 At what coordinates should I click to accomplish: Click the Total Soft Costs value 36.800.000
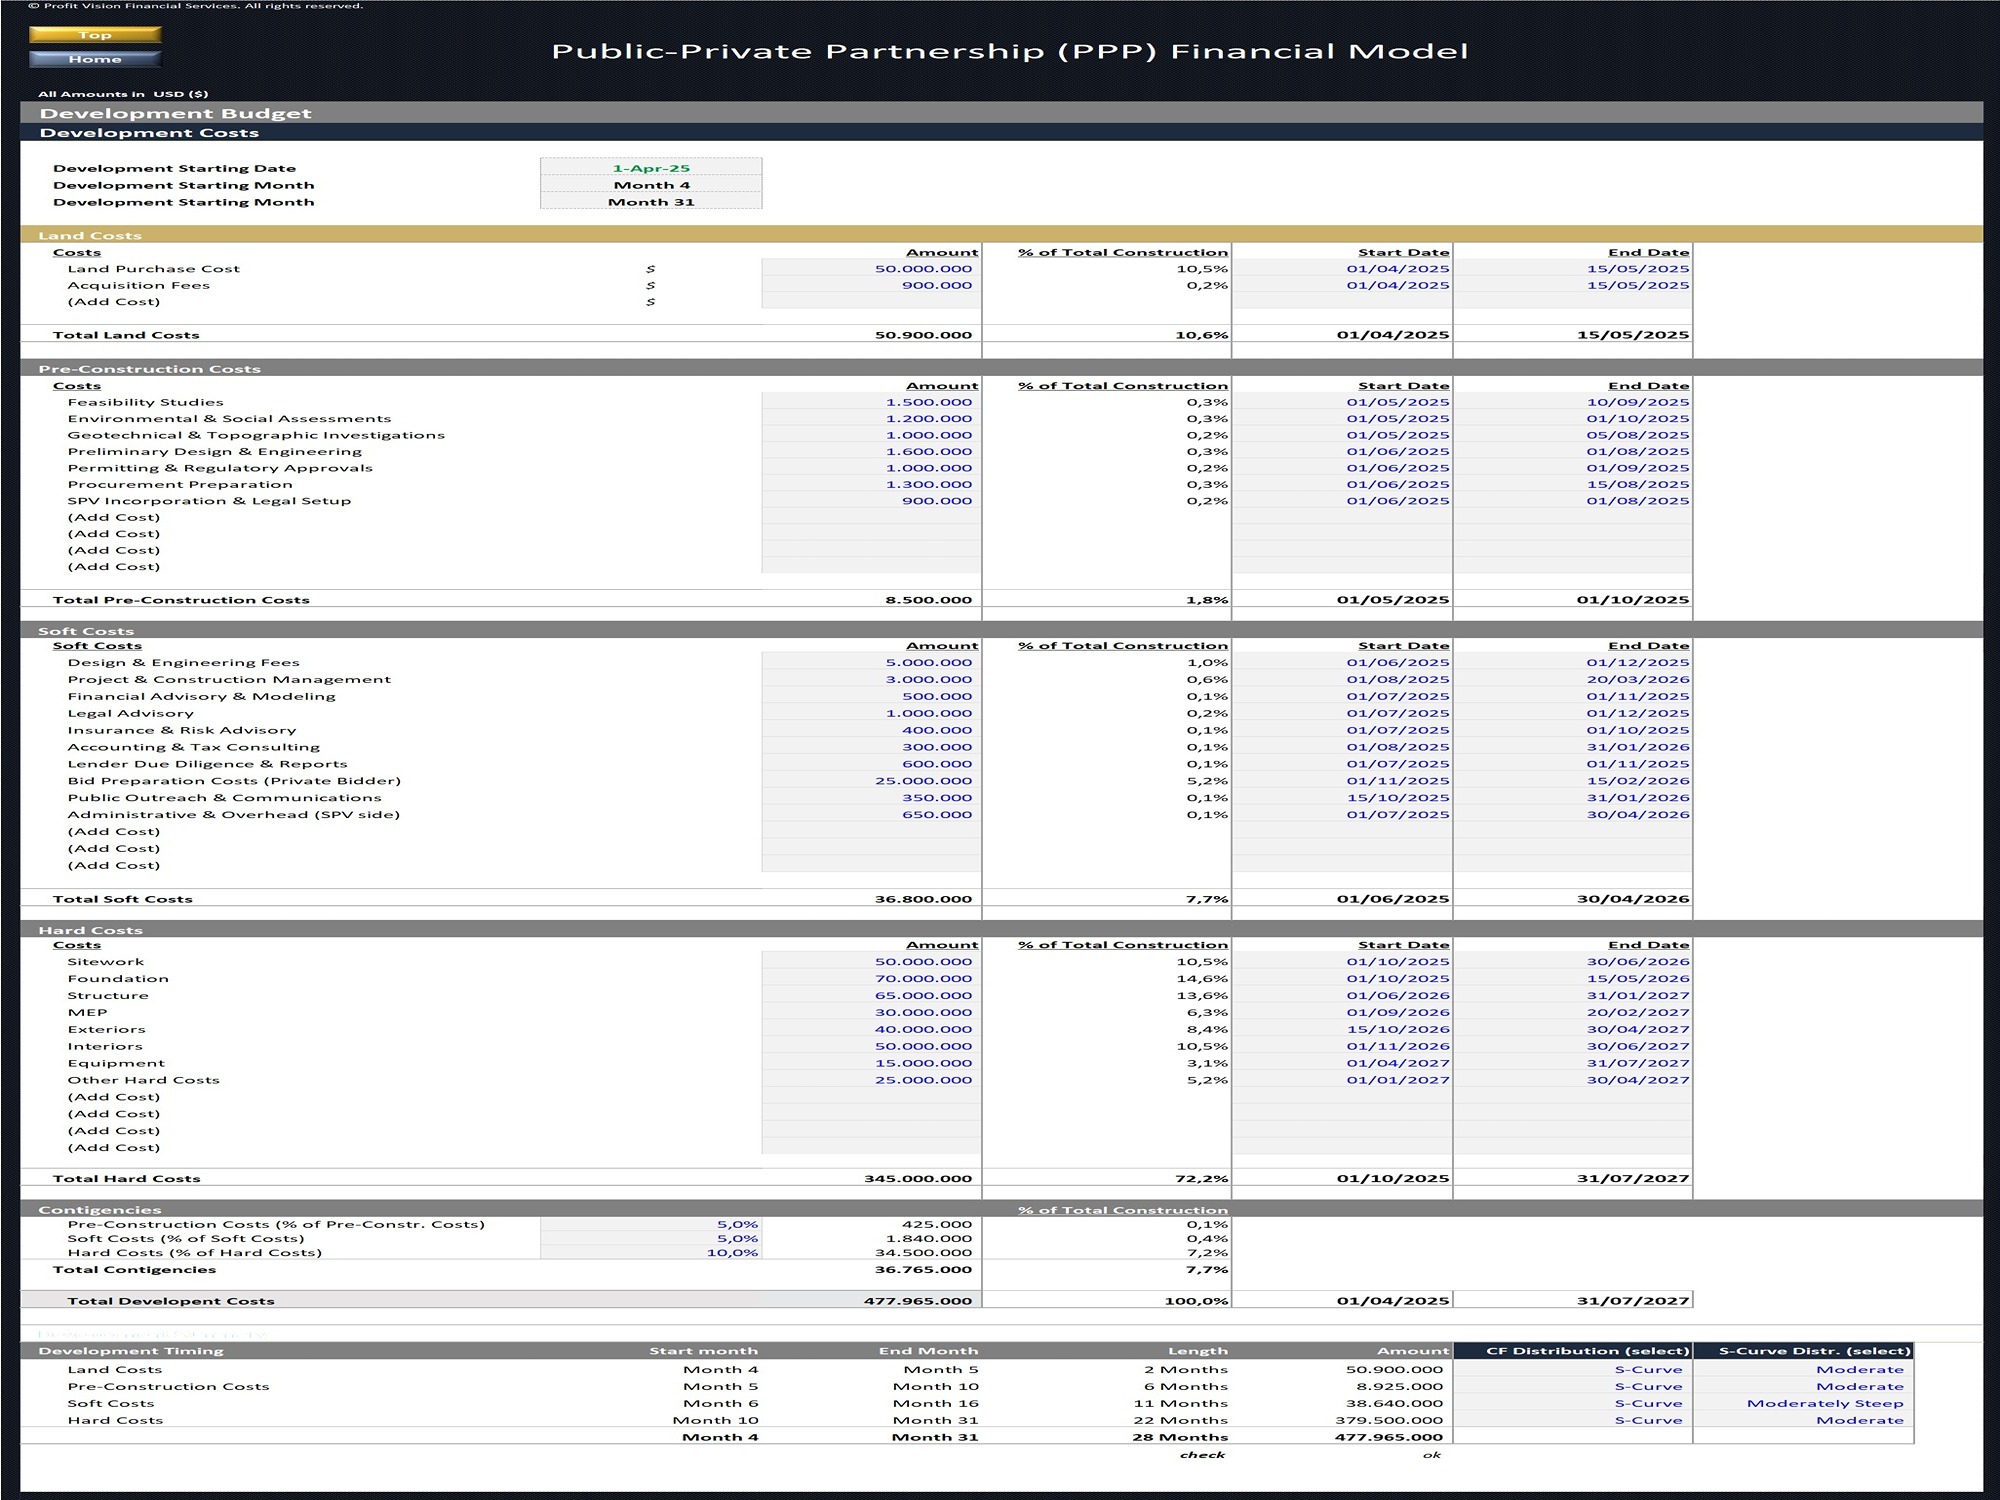coord(924,899)
